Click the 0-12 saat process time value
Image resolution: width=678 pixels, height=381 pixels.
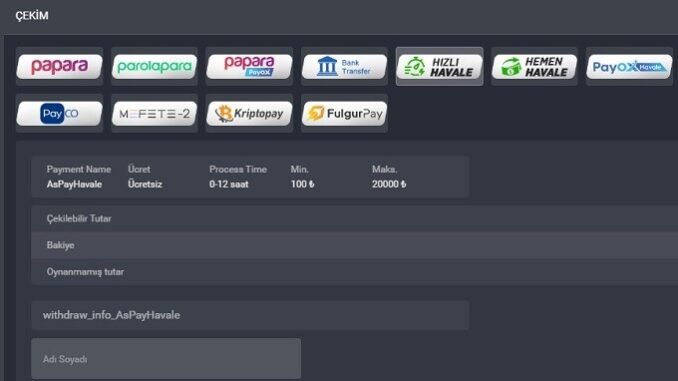(x=229, y=184)
